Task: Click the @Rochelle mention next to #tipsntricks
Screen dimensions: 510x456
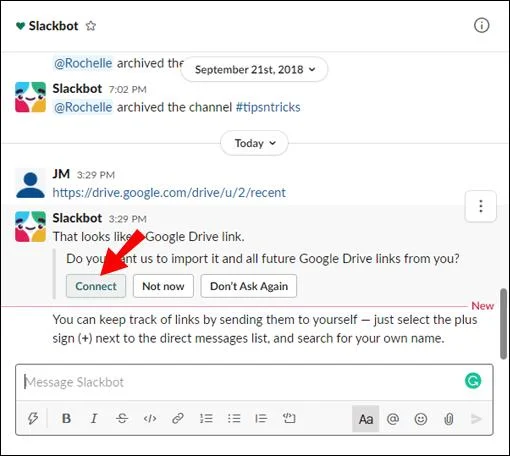Action: pyautogui.click(x=83, y=107)
